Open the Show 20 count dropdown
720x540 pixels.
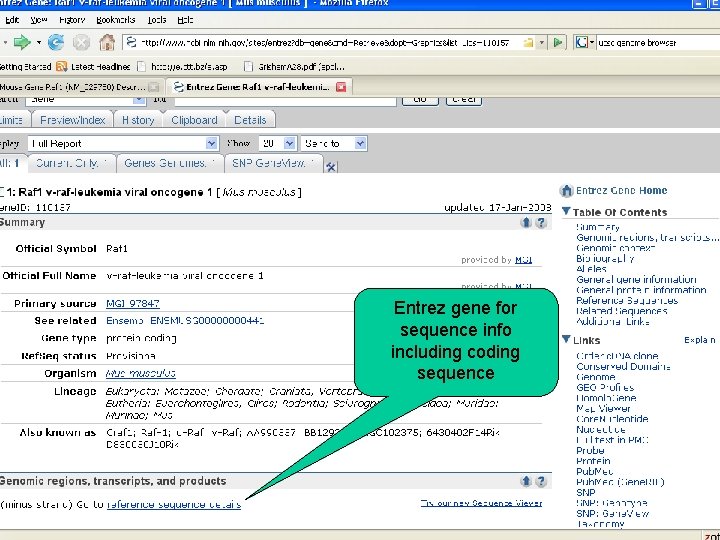[x=289, y=144]
